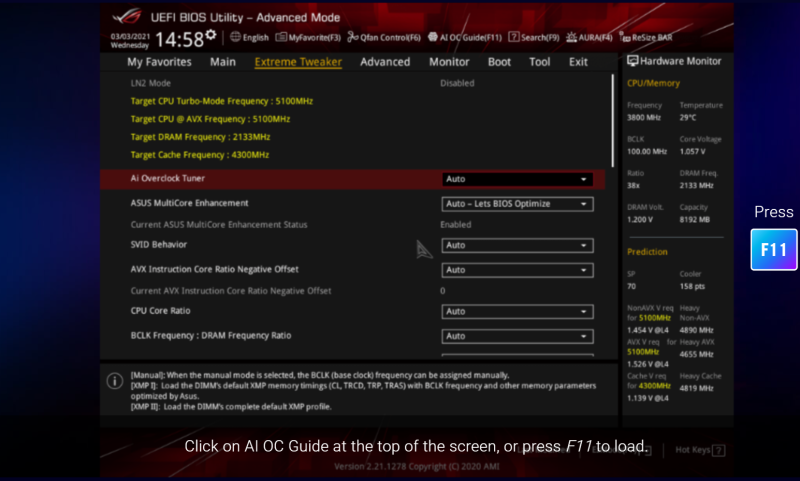
Task: Click the English language globe icon
Action: (x=235, y=37)
